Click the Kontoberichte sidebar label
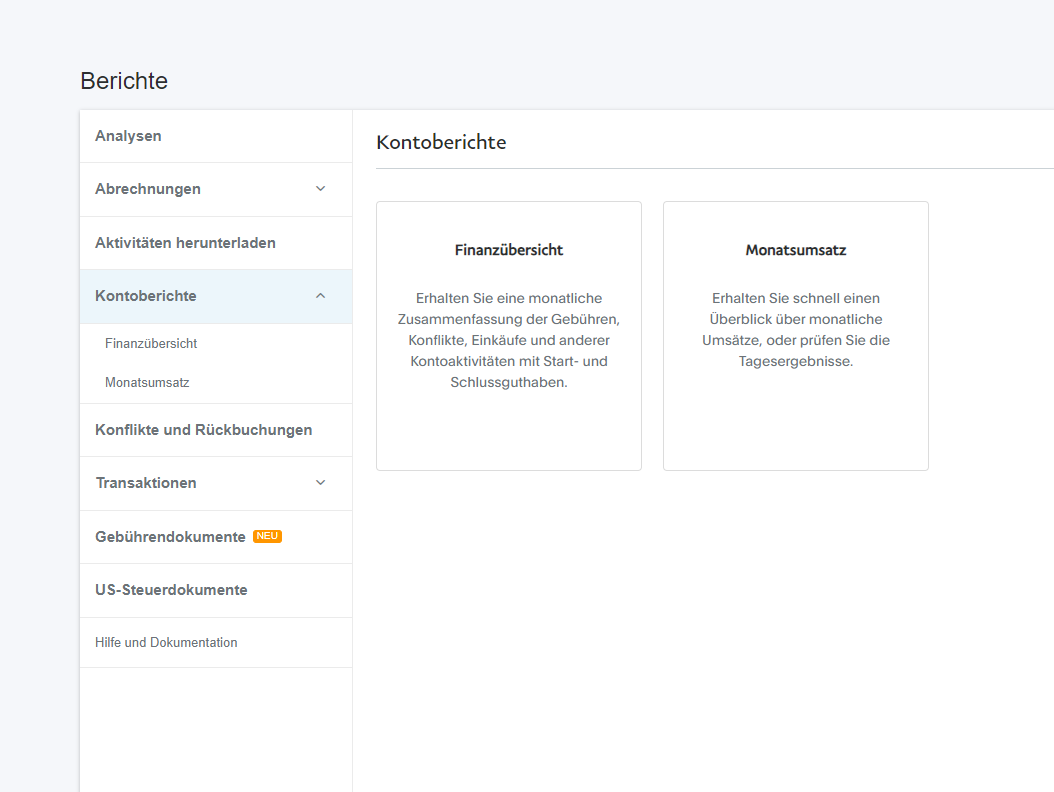The image size is (1054, 792). (146, 296)
